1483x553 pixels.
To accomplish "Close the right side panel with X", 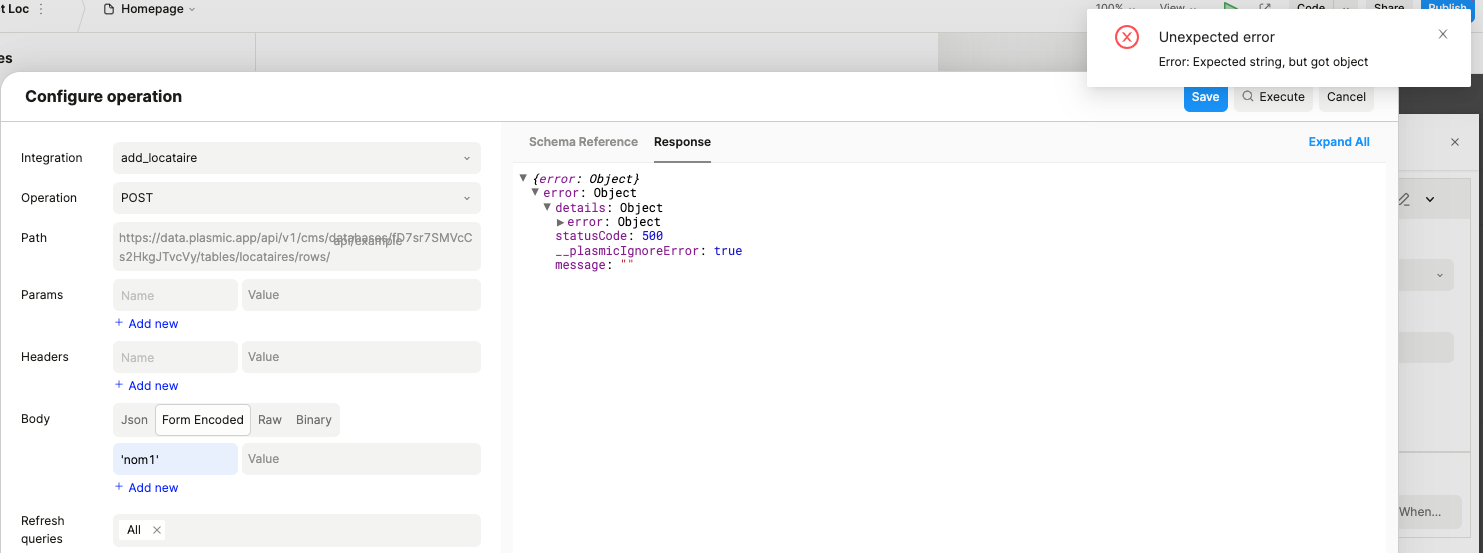I will point(1454,142).
